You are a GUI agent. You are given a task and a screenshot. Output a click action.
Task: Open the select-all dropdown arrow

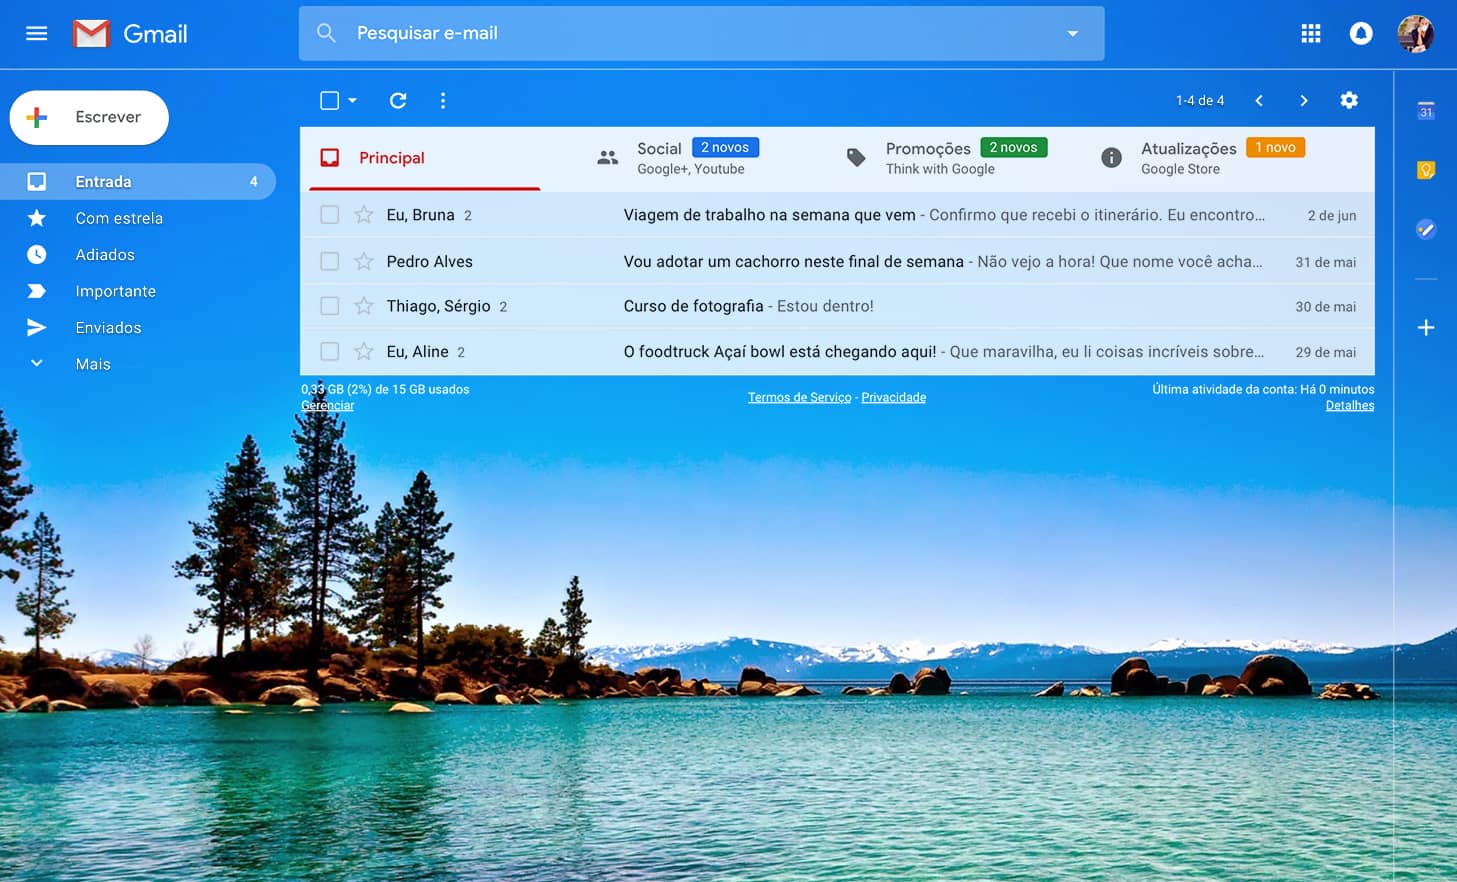point(352,100)
